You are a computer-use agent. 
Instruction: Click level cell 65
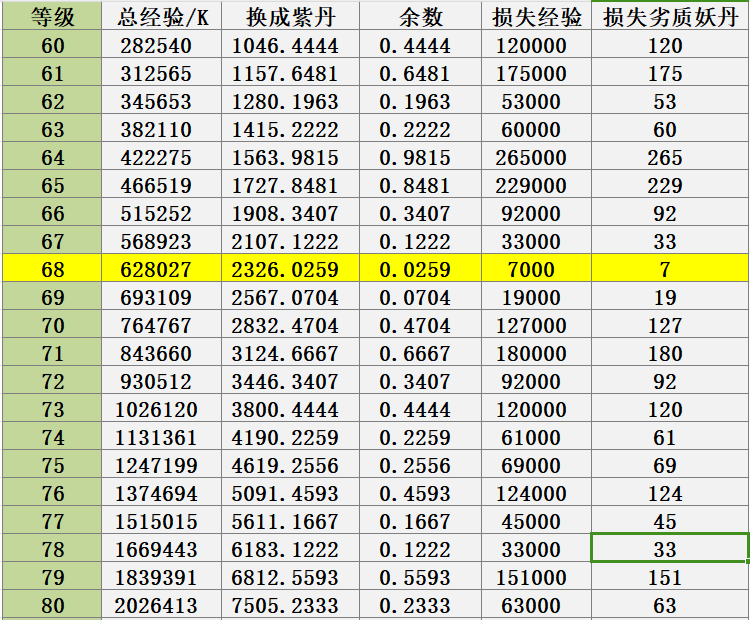click(x=52, y=185)
